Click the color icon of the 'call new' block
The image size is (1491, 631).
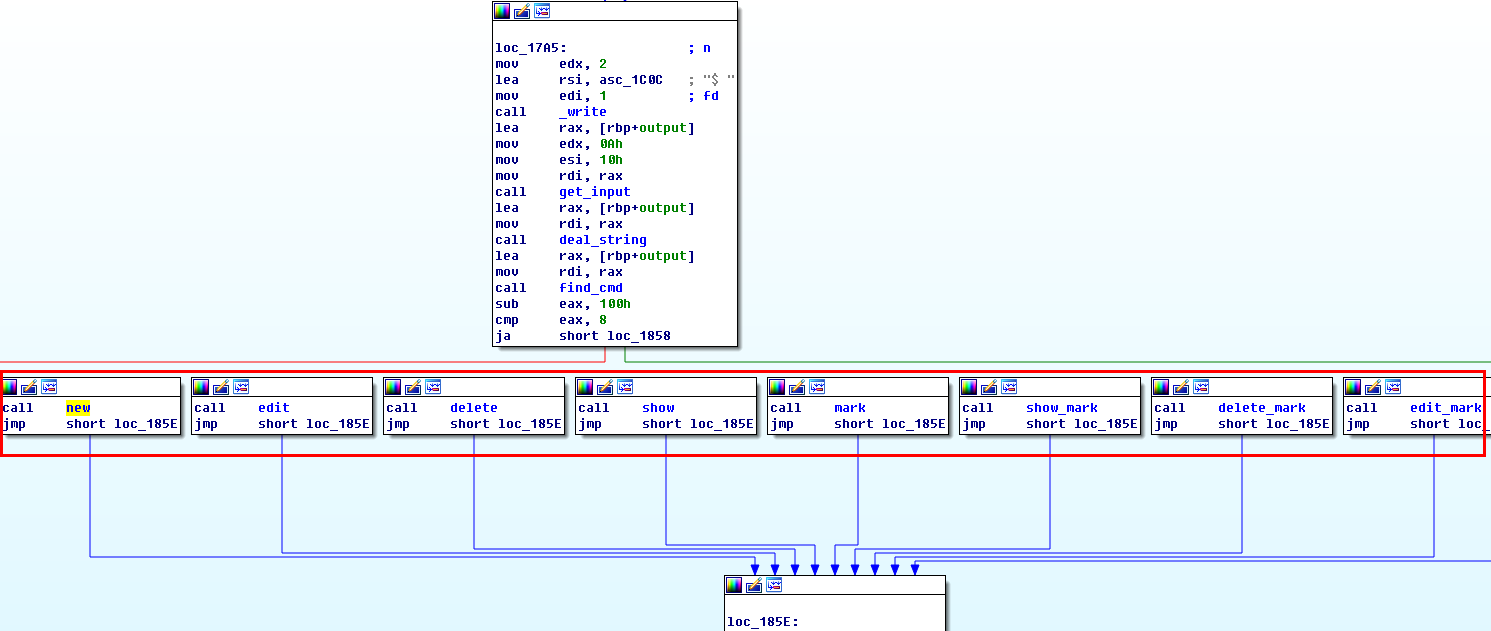[x=10, y=387]
